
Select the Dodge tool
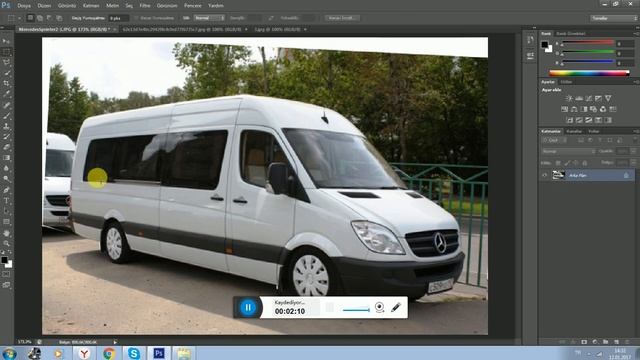(7, 179)
